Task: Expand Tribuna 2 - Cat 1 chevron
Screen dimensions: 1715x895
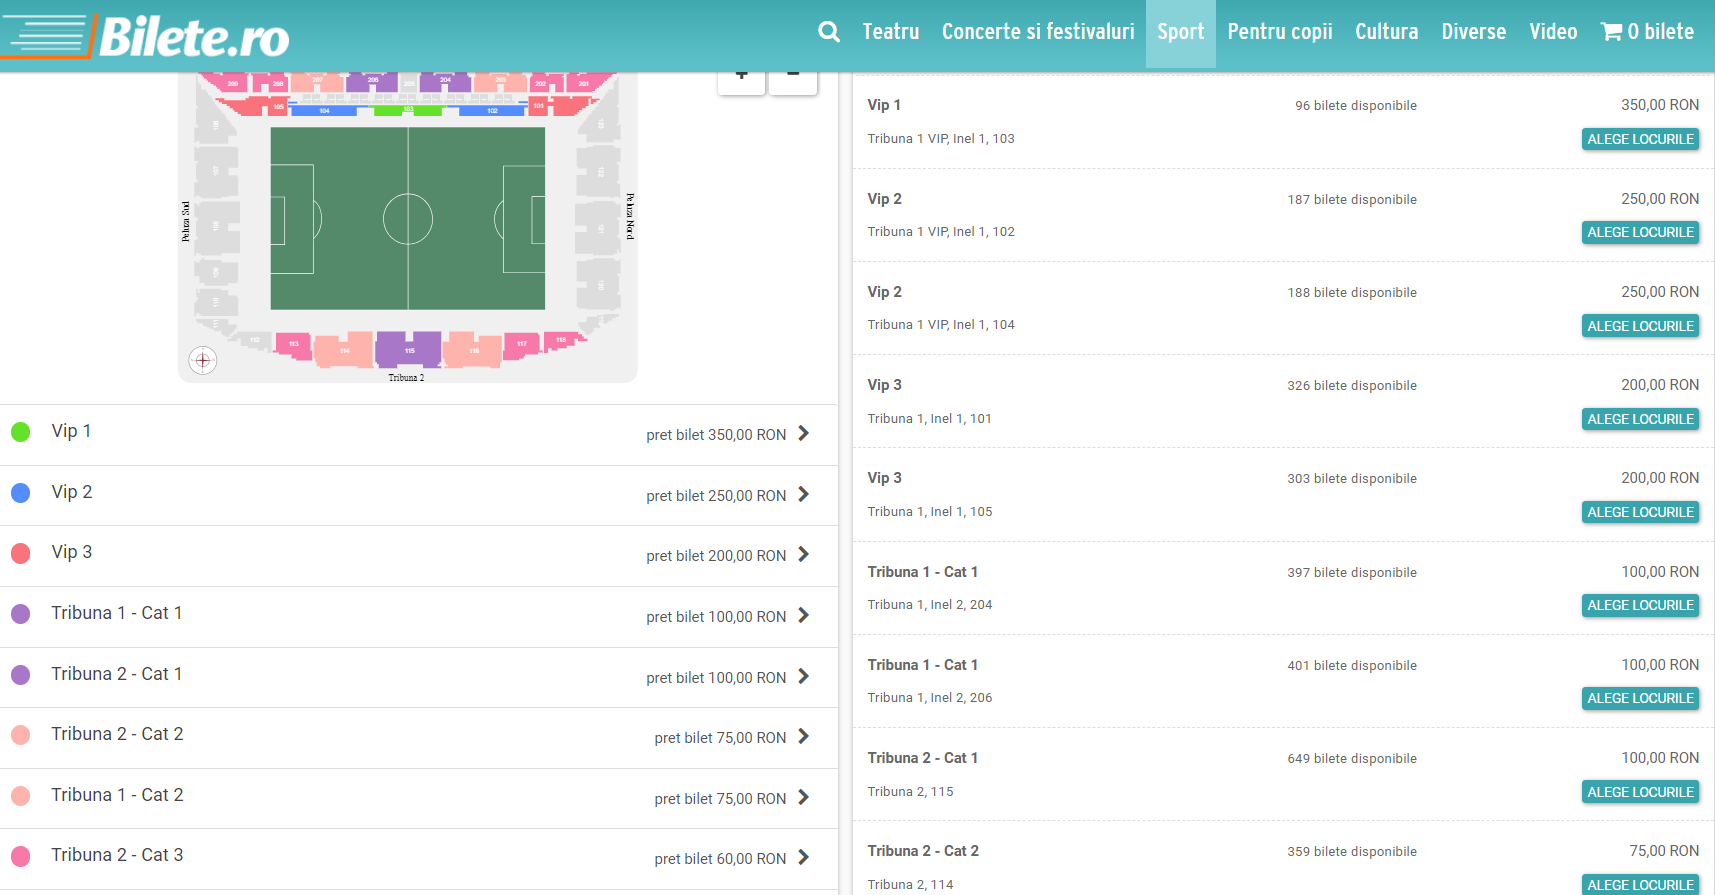Action: tap(803, 677)
